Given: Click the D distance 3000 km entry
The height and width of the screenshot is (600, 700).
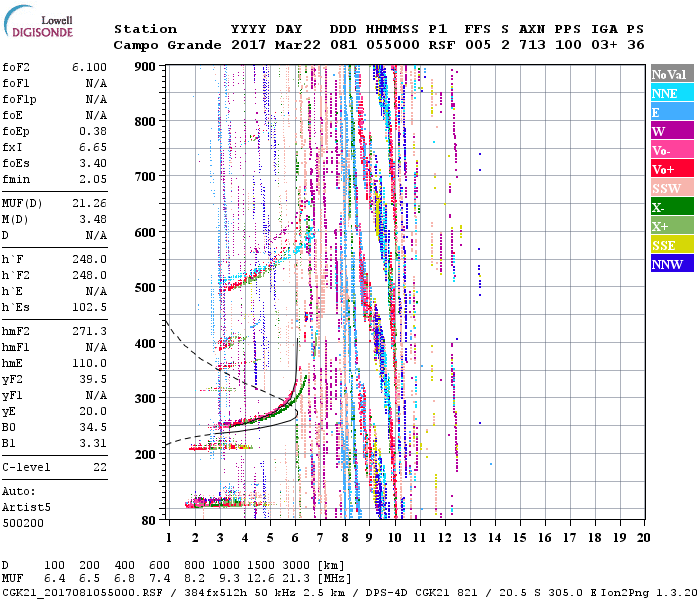Looking at the screenshot, I should click(x=295, y=566).
